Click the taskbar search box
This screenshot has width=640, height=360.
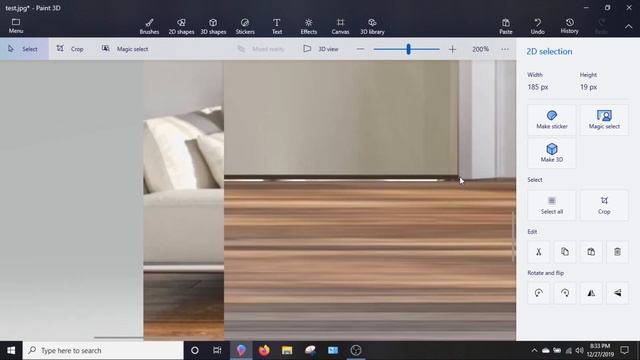coord(103,350)
